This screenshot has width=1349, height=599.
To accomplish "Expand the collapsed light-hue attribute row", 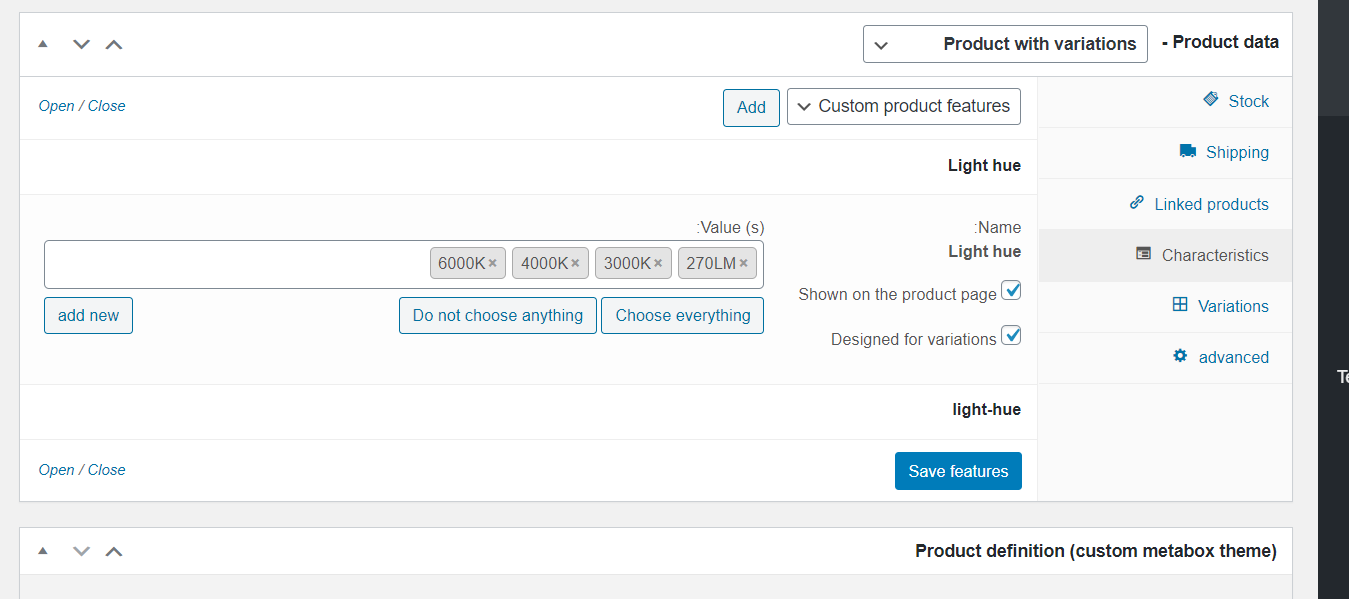I will pyautogui.click(x=986, y=409).
